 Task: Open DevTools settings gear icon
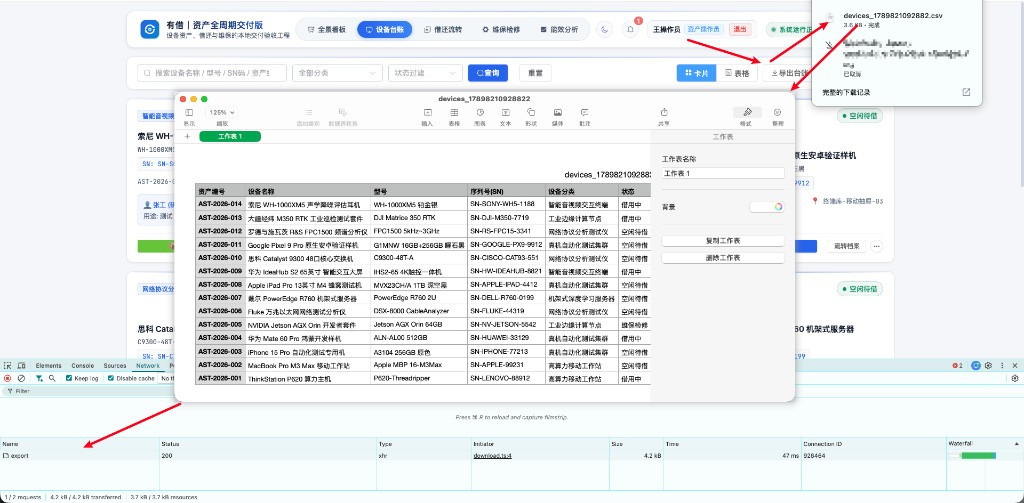coord(988,366)
